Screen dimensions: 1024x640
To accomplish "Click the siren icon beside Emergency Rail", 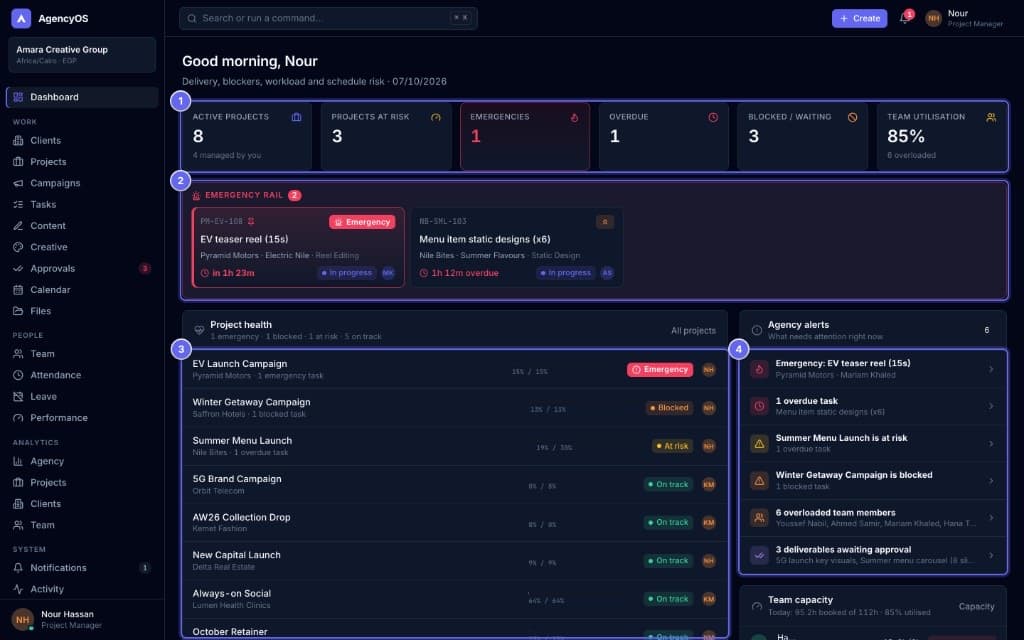I will point(196,195).
